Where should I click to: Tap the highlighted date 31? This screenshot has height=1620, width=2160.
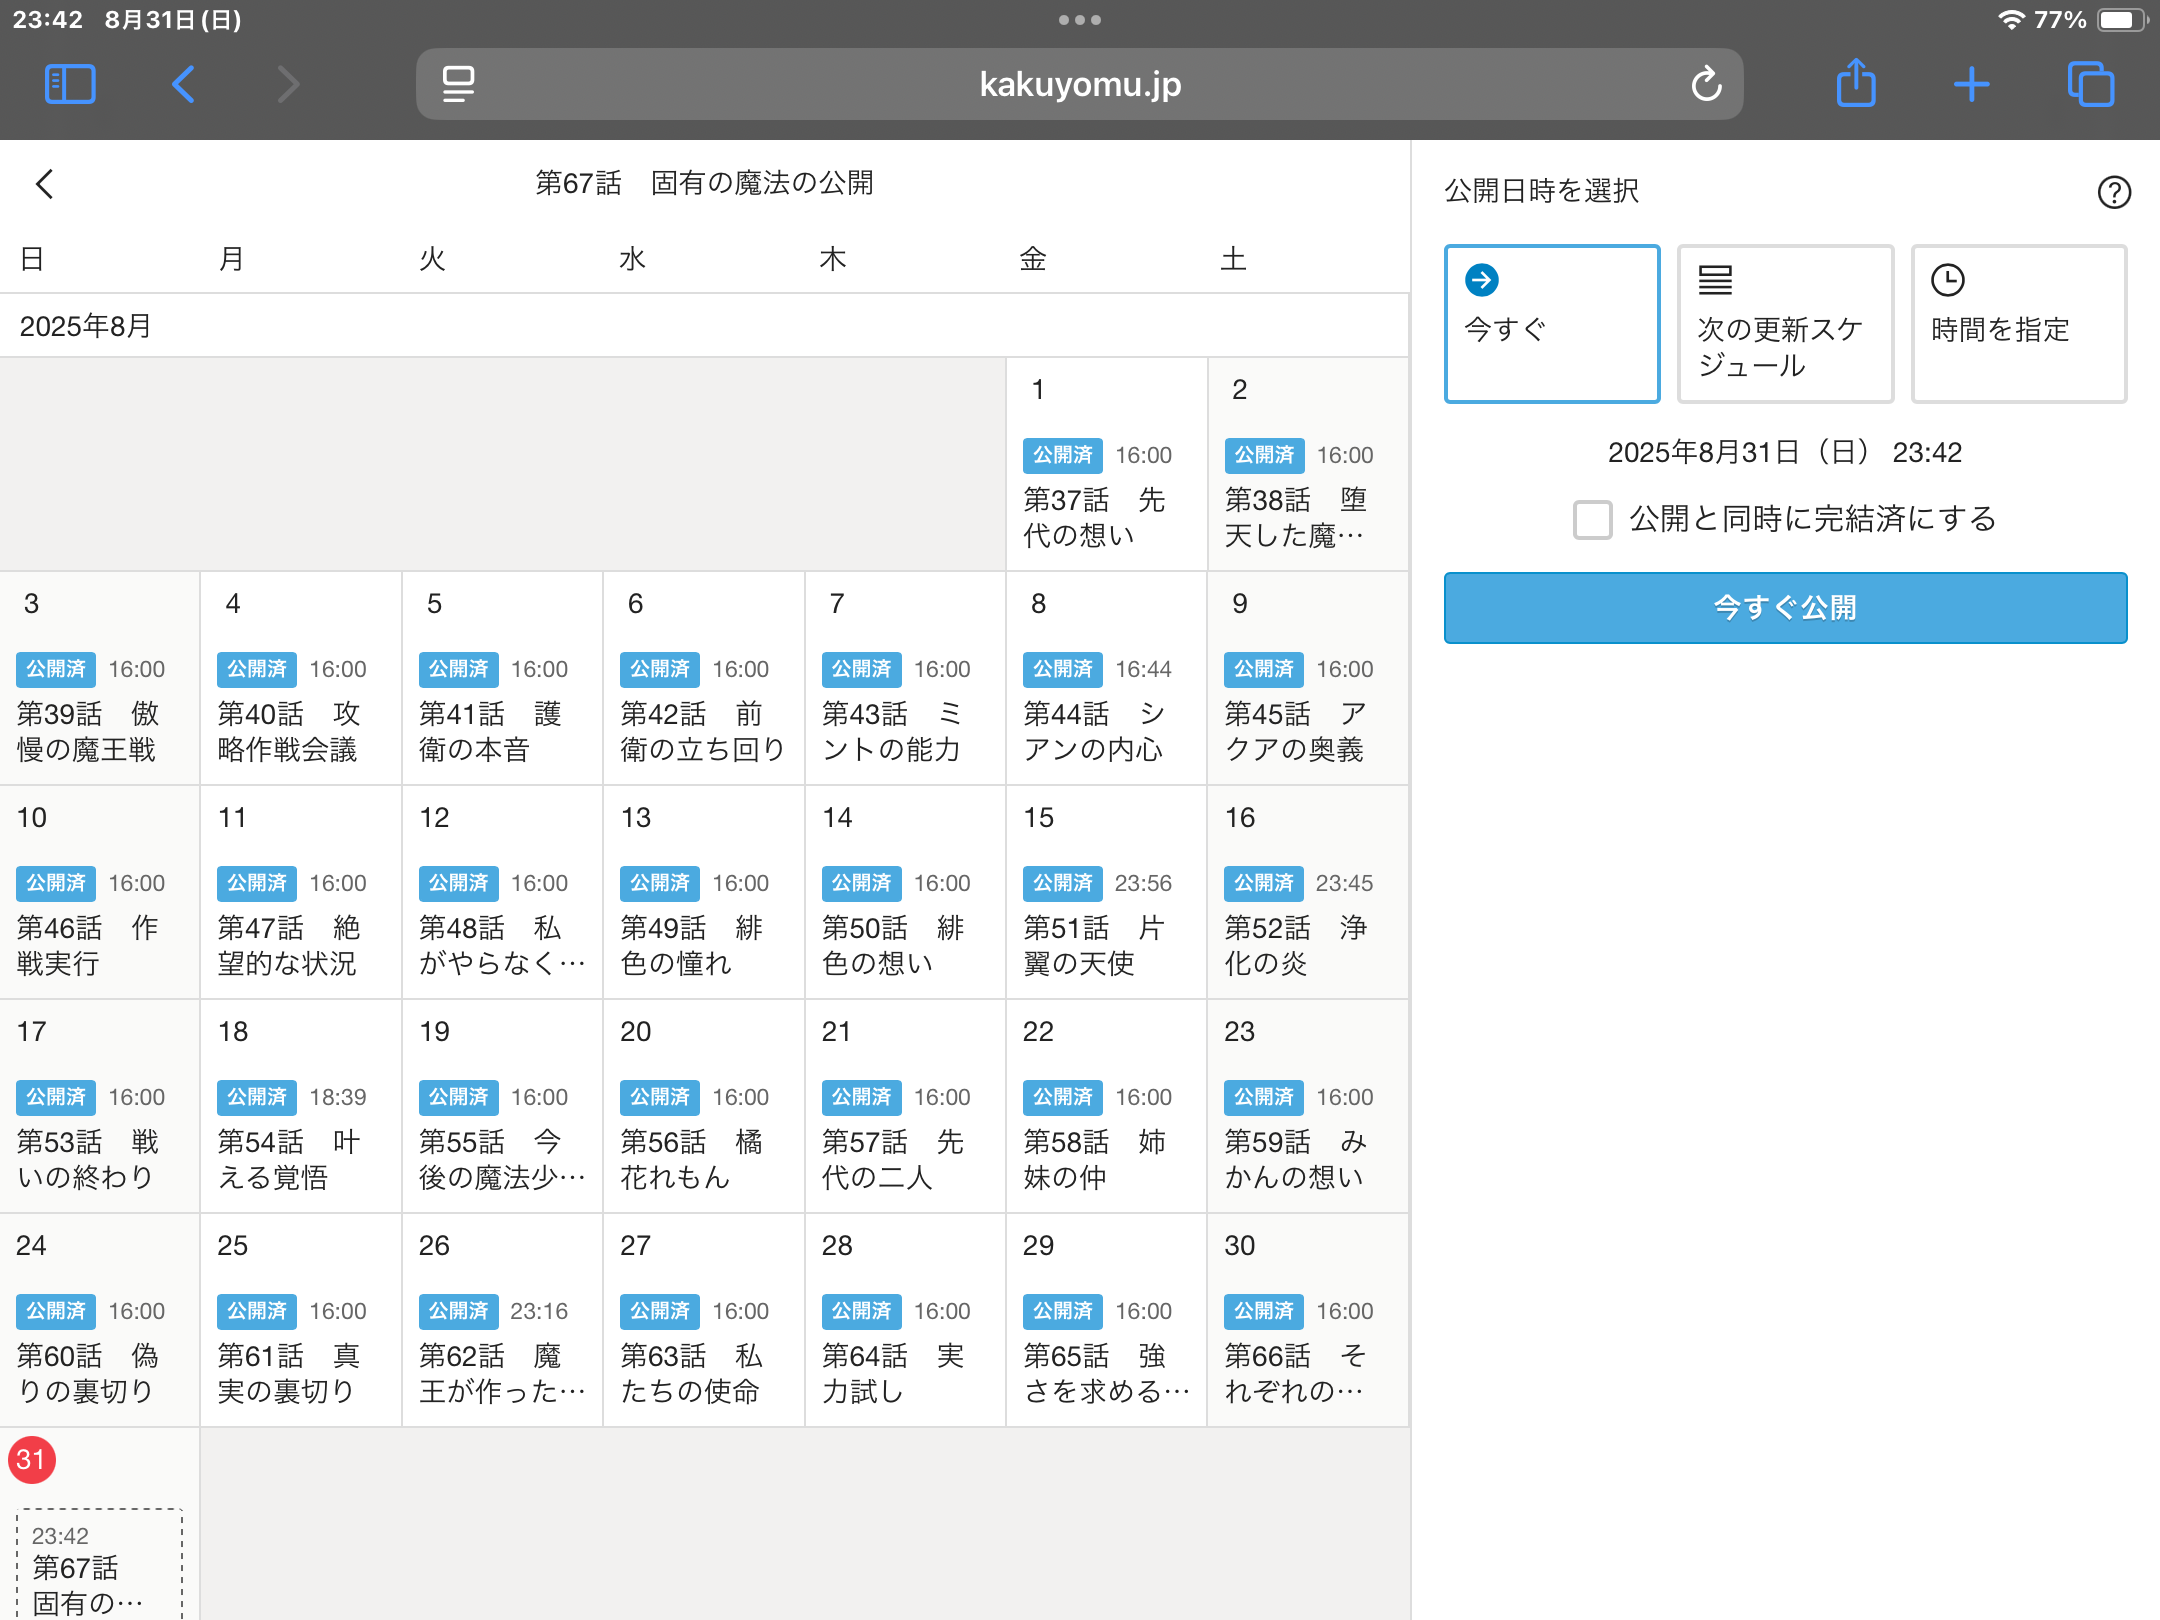[x=31, y=1460]
